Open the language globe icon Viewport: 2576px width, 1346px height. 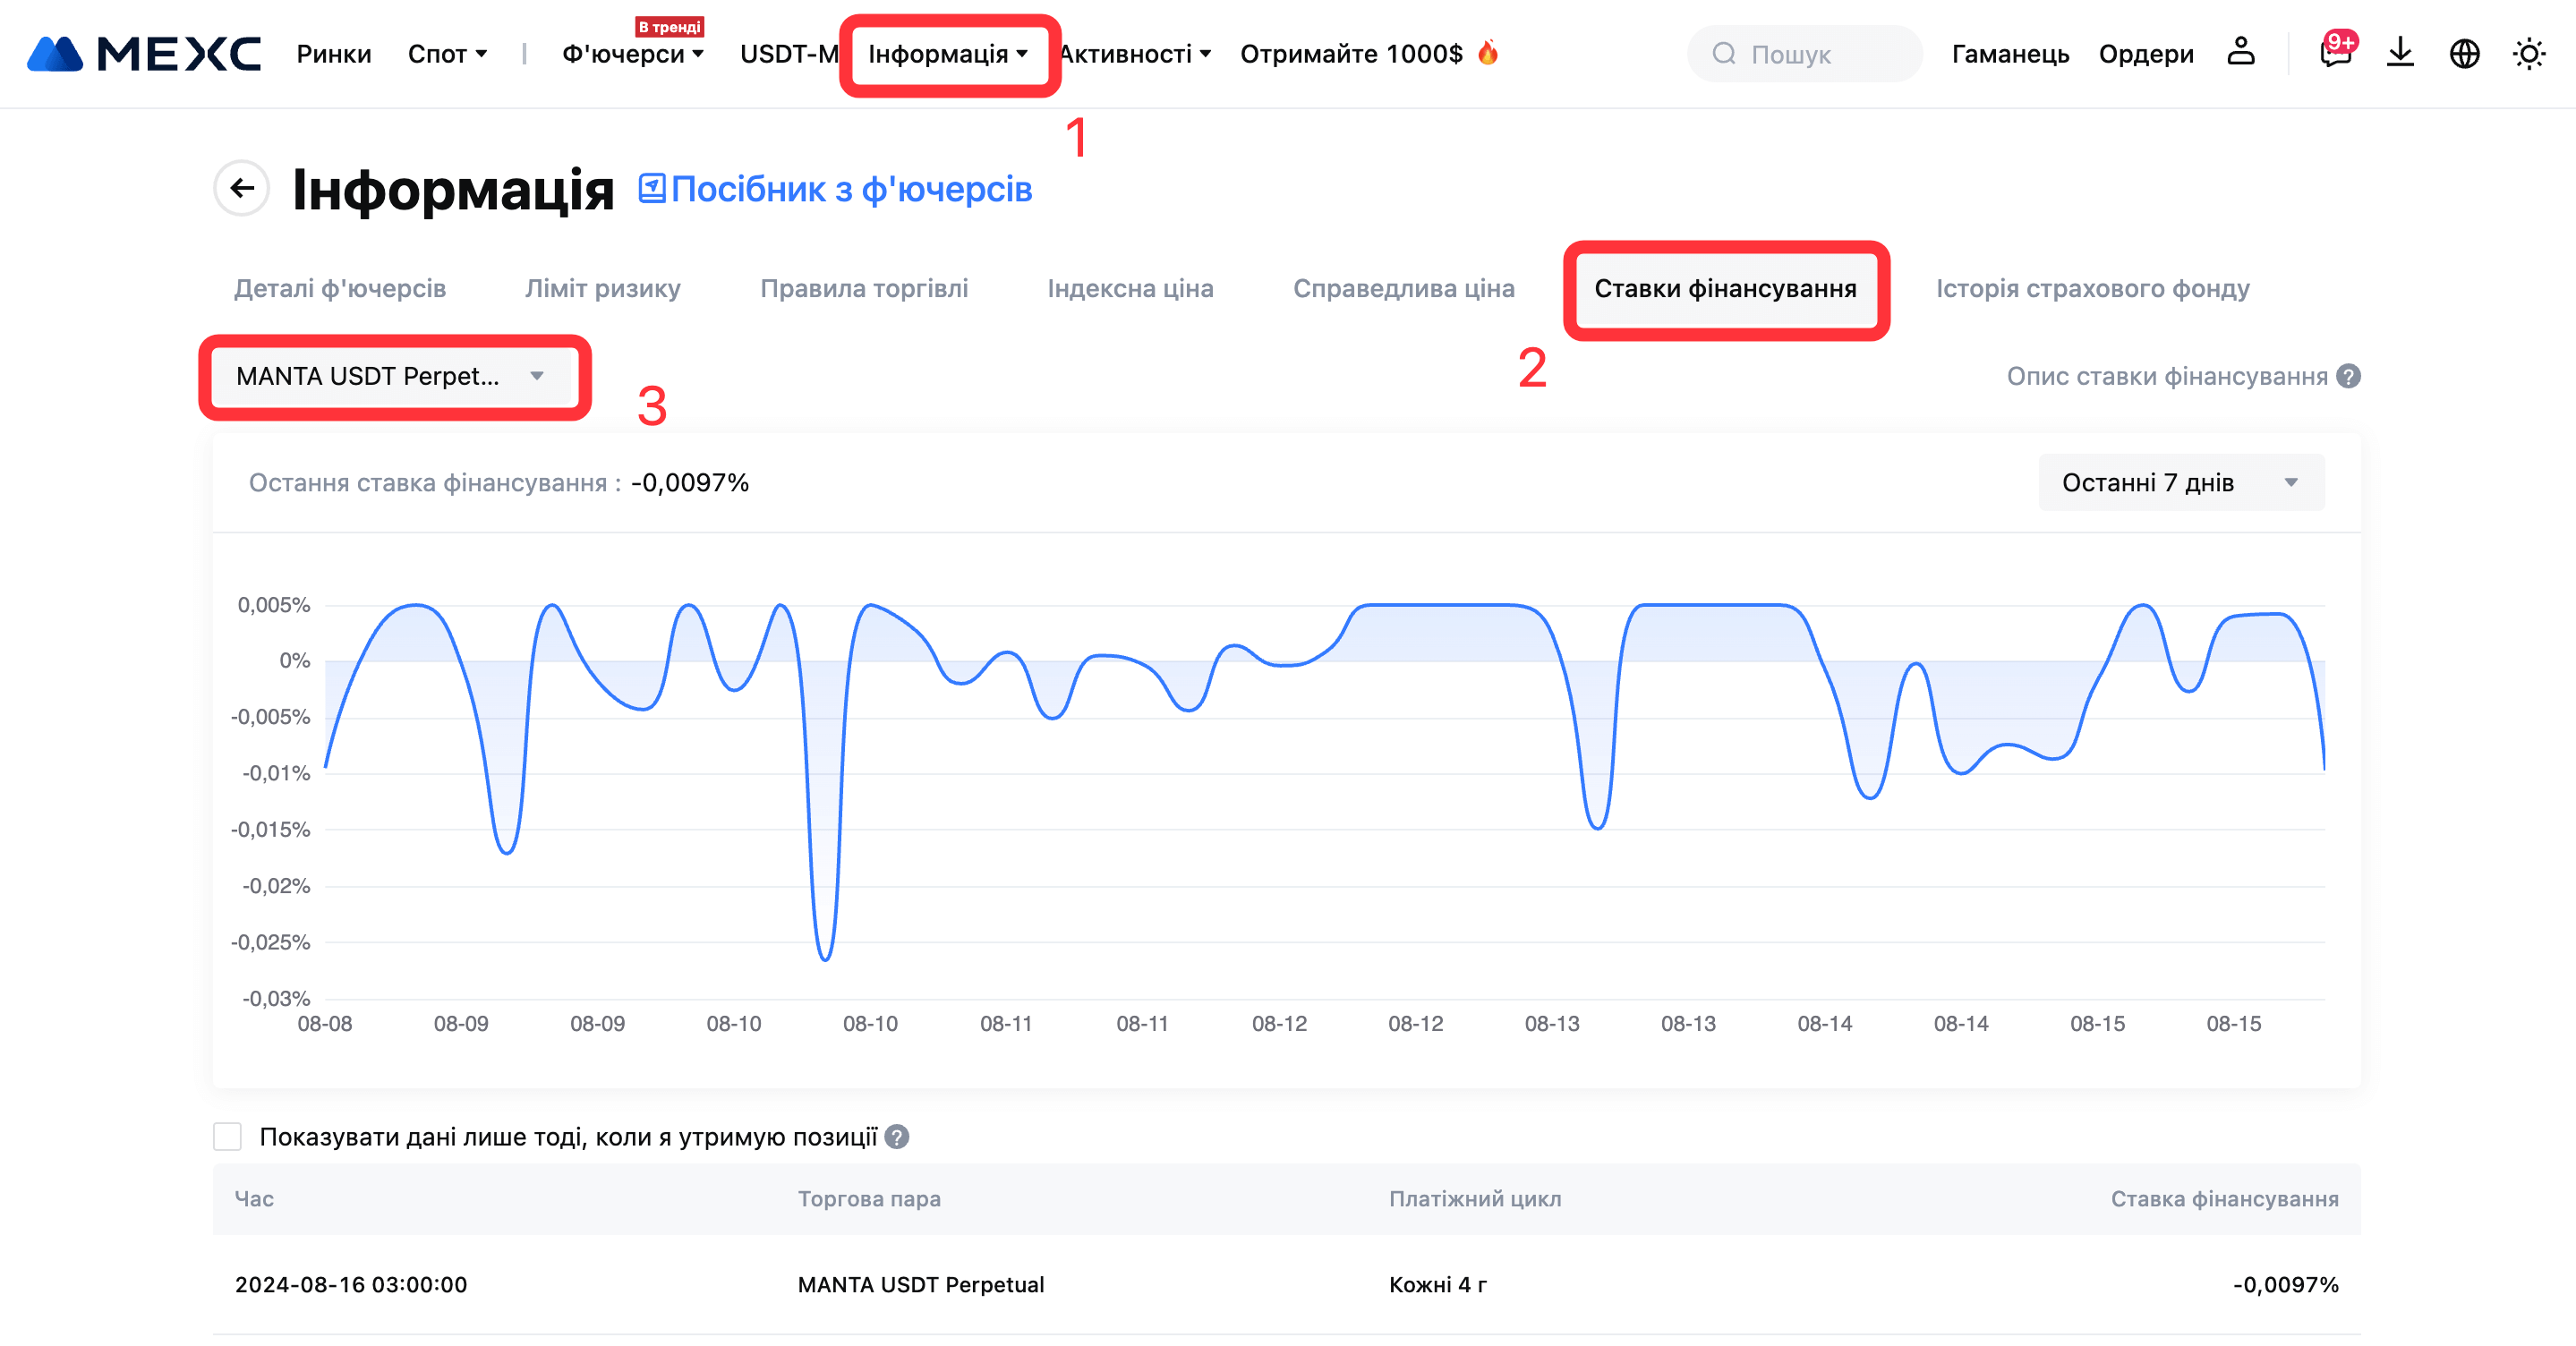(x=2464, y=53)
